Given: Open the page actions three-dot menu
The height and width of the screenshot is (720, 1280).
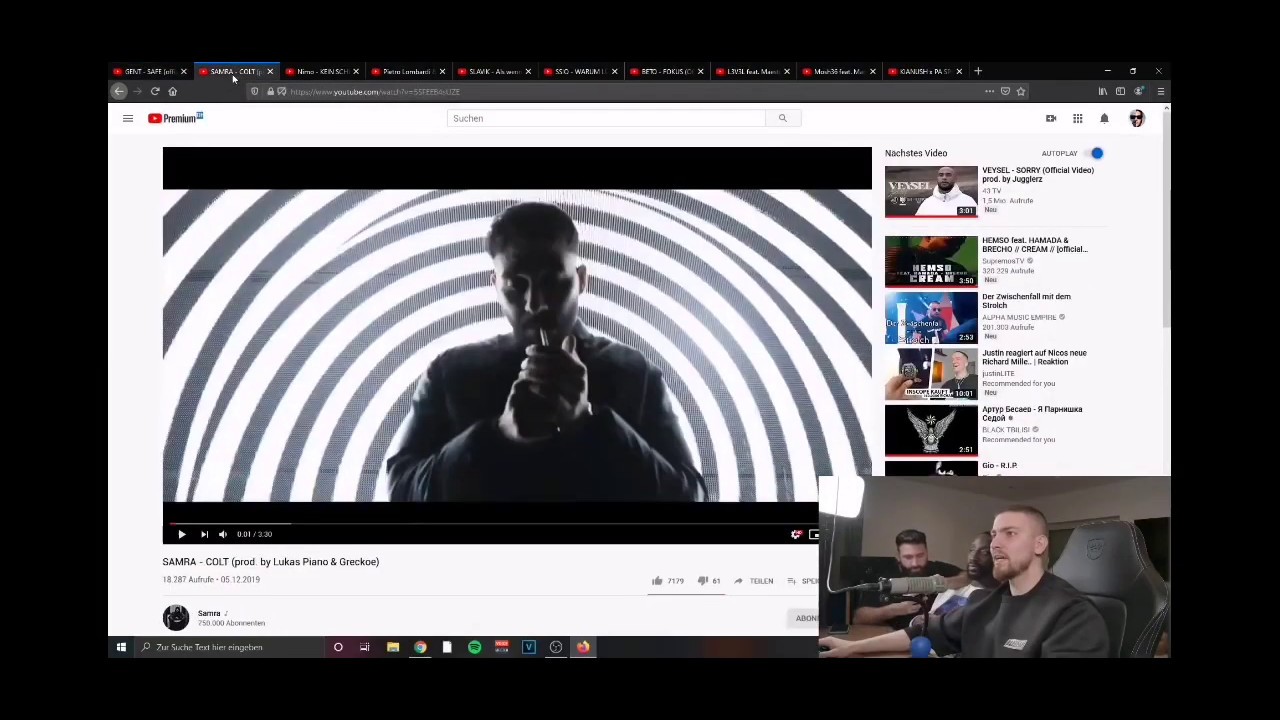Looking at the screenshot, I should click(x=989, y=91).
